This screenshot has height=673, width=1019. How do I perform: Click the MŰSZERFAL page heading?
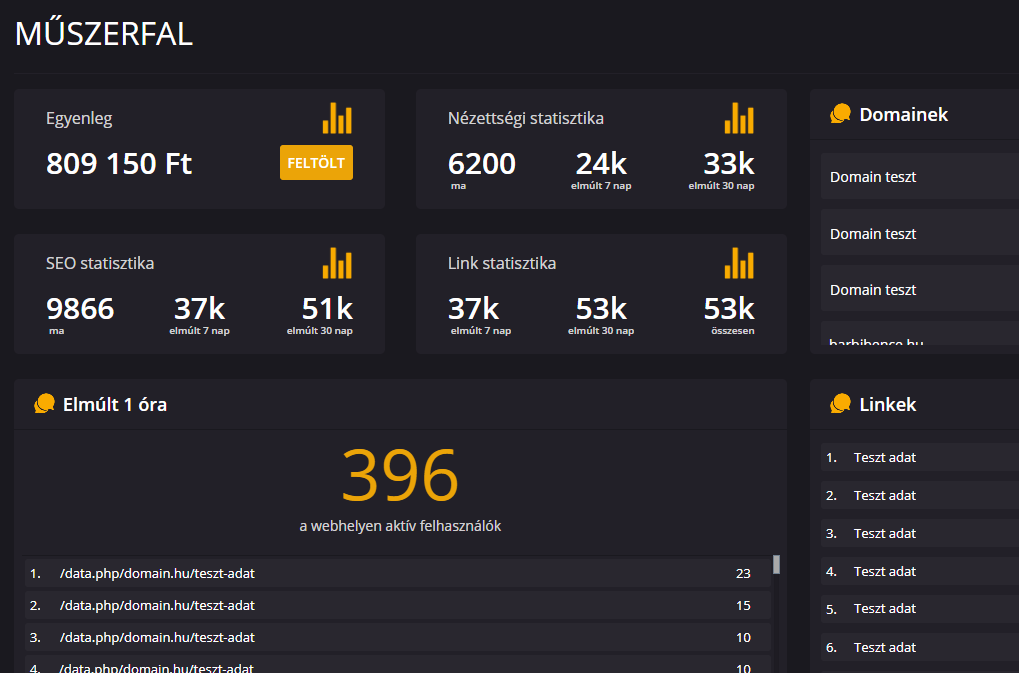[x=104, y=32]
